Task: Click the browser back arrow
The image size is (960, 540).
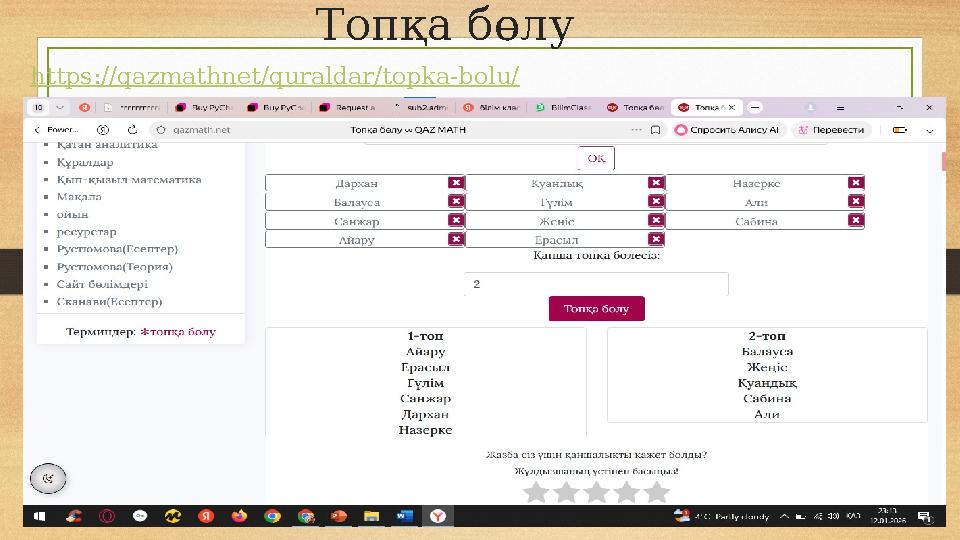Action: click(37, 130)
